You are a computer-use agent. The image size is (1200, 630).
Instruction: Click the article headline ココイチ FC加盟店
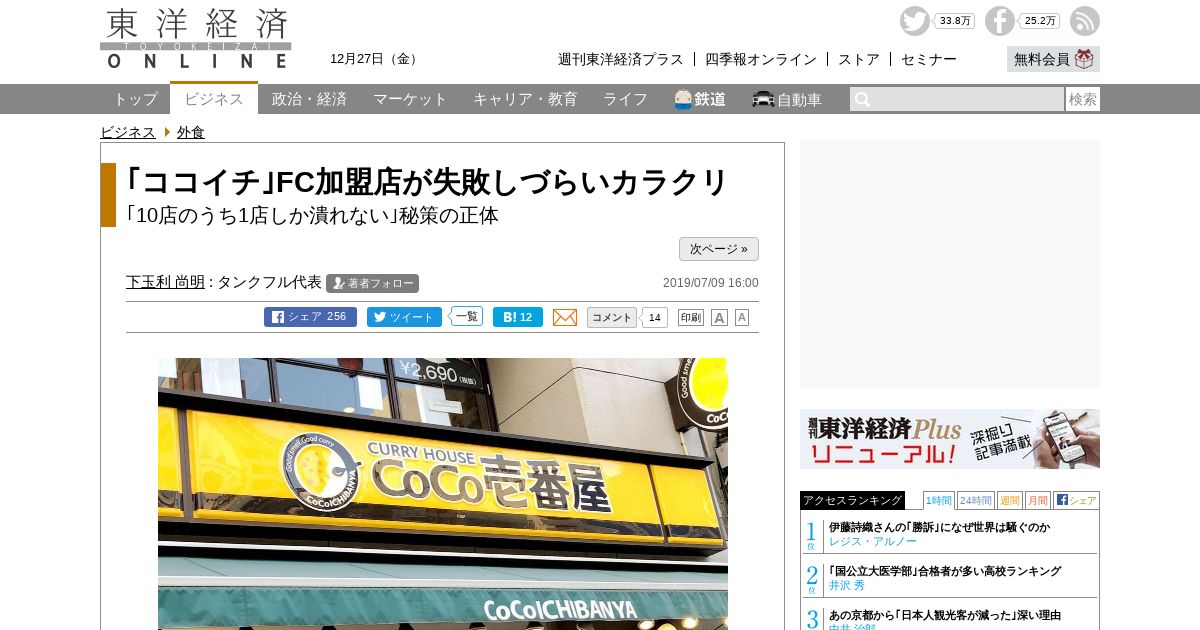click(428, 182)
